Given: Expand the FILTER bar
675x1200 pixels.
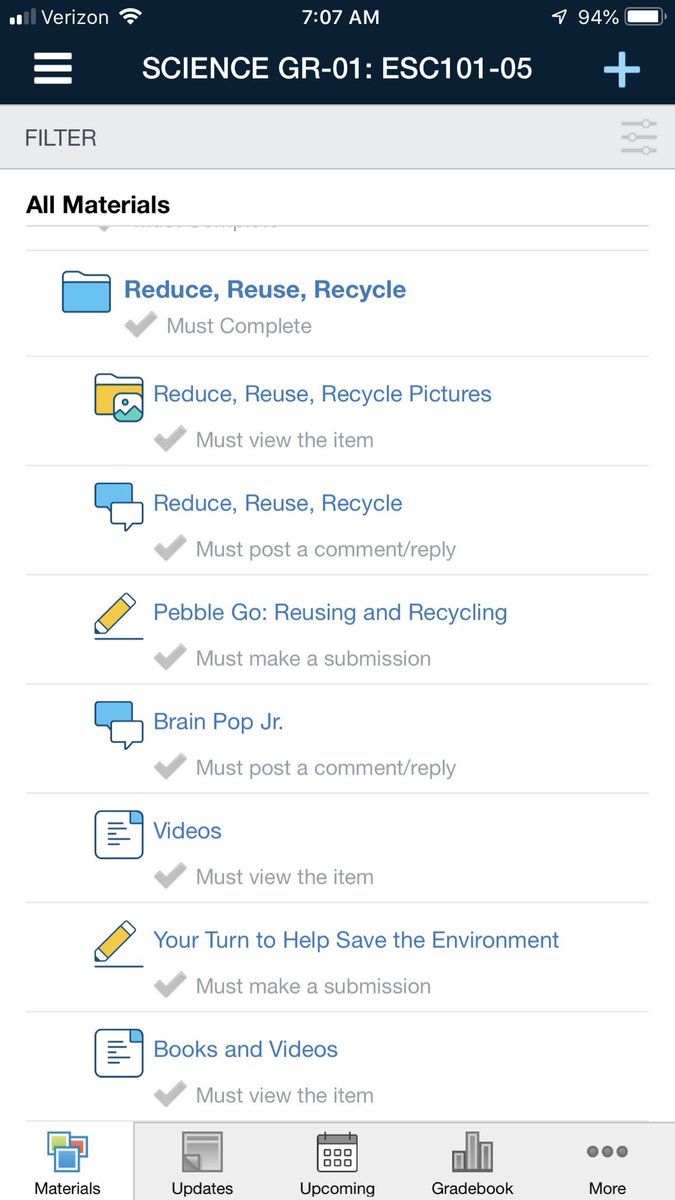Looking at the screenshot, I should point(337,137).
